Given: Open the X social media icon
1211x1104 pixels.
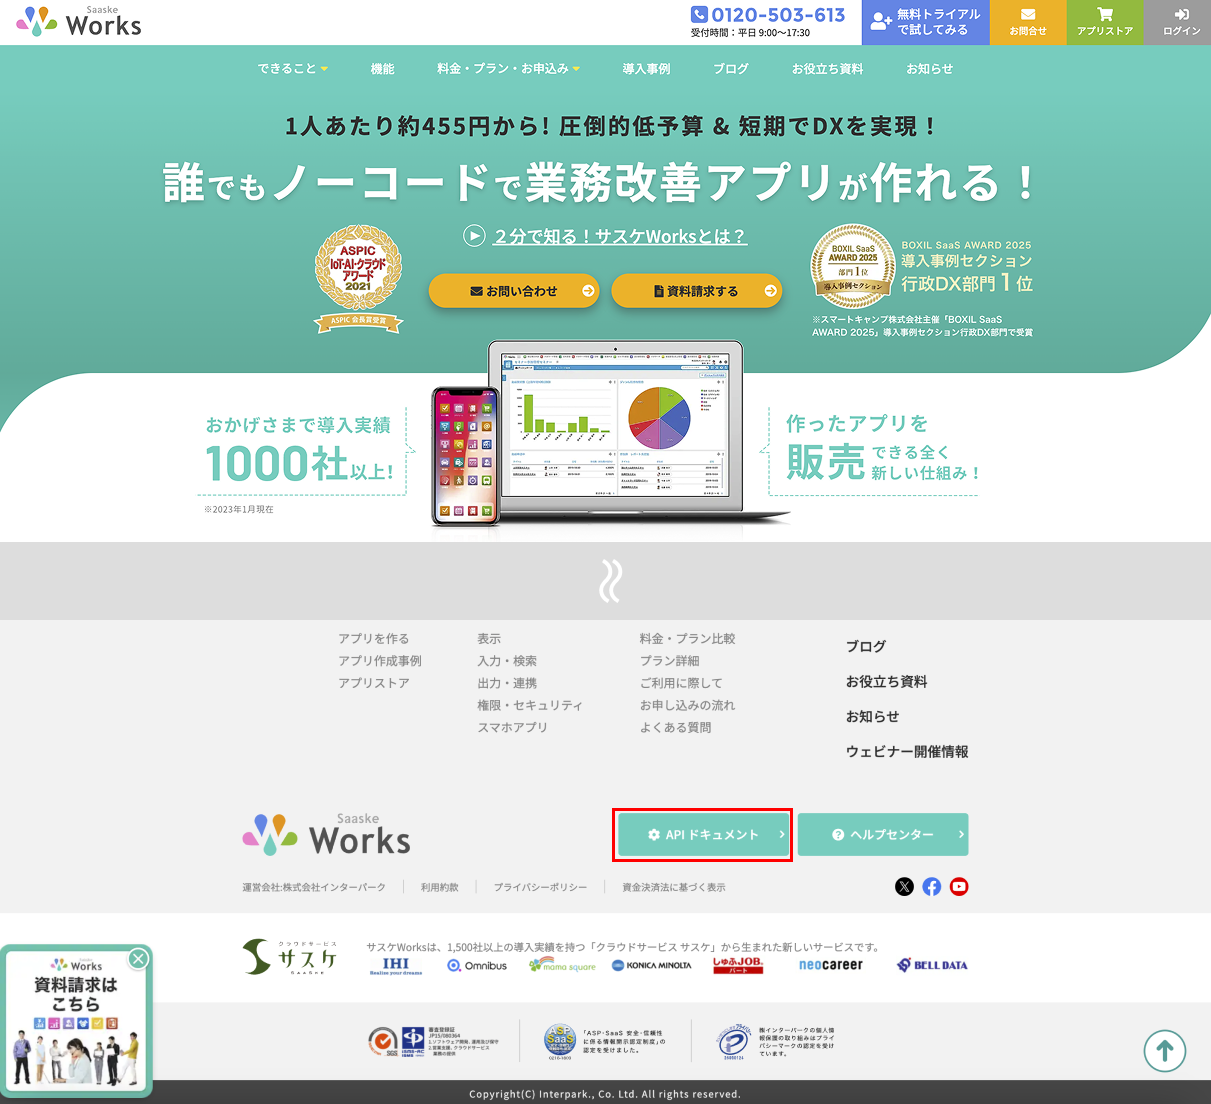Looking at the screenshot, I should [904, 887].
